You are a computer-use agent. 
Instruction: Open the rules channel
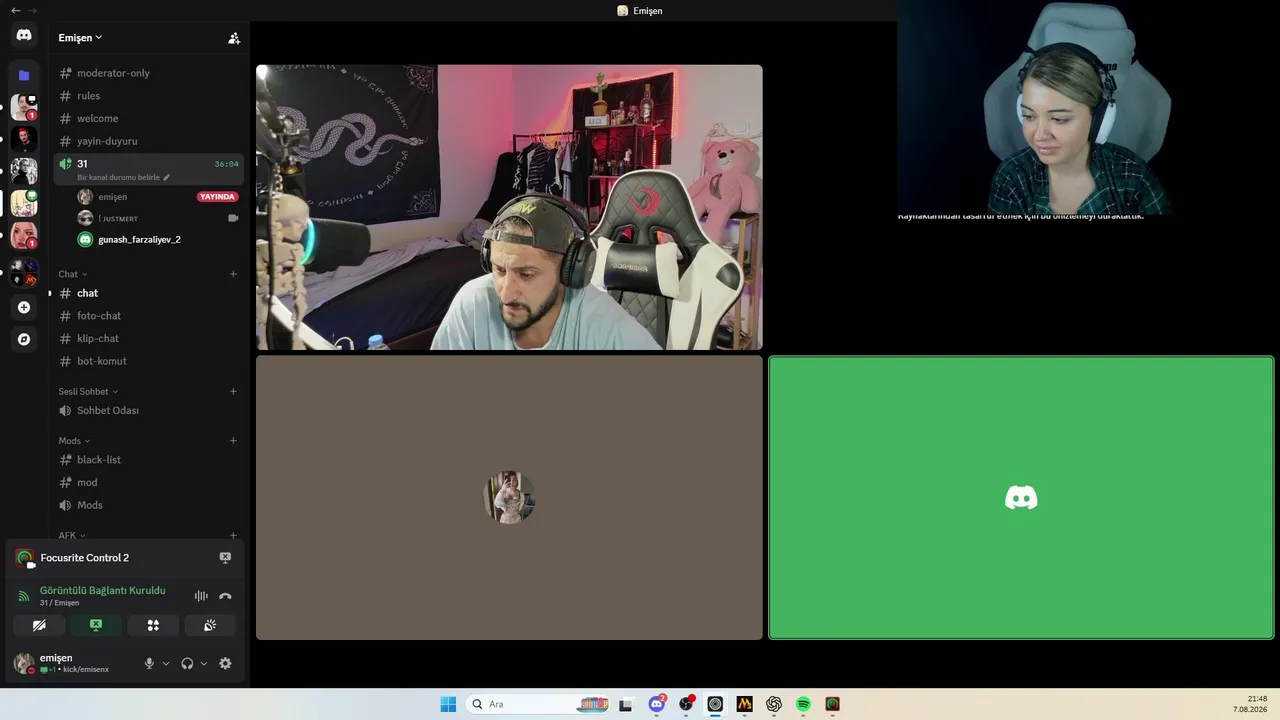(148, 96)
